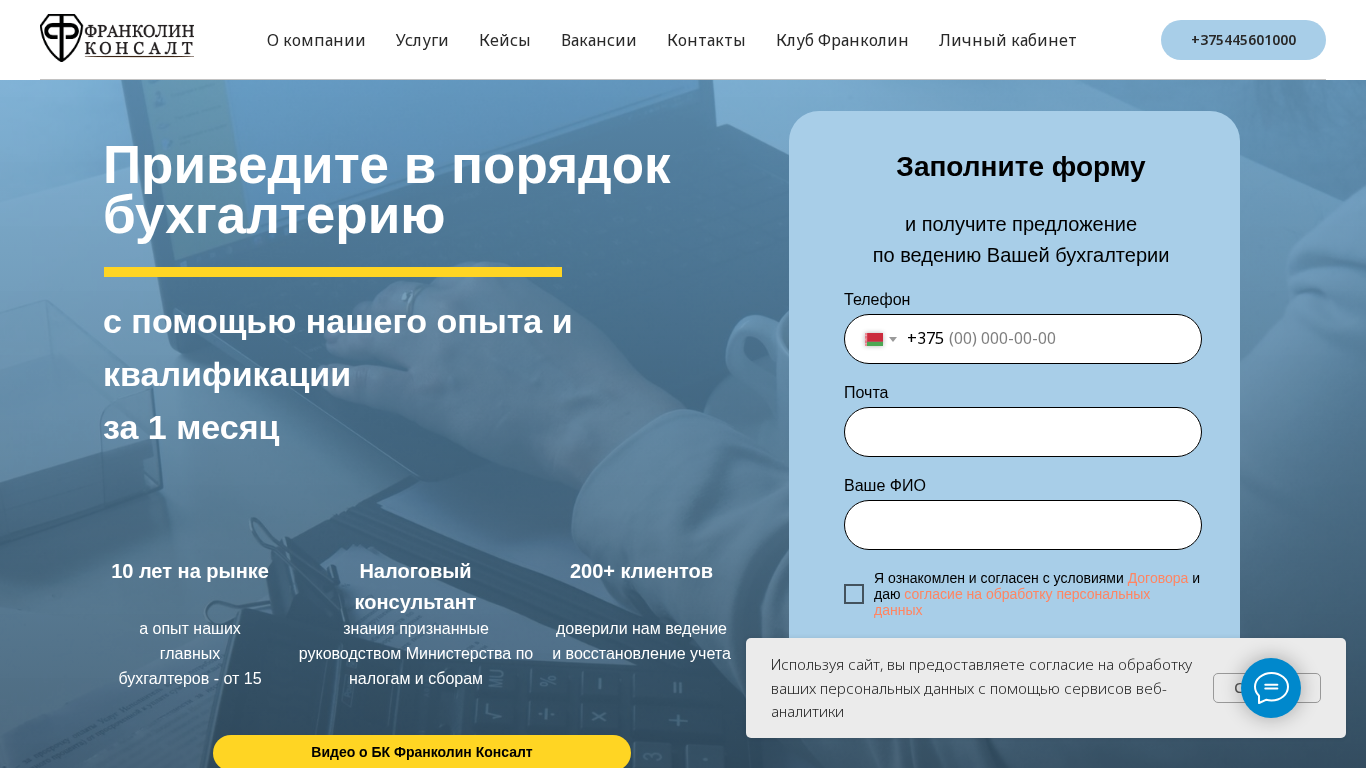Click the 10 лет на рынке text
1366x768 pixels.
pyautogui.click(x=190, y=571)
